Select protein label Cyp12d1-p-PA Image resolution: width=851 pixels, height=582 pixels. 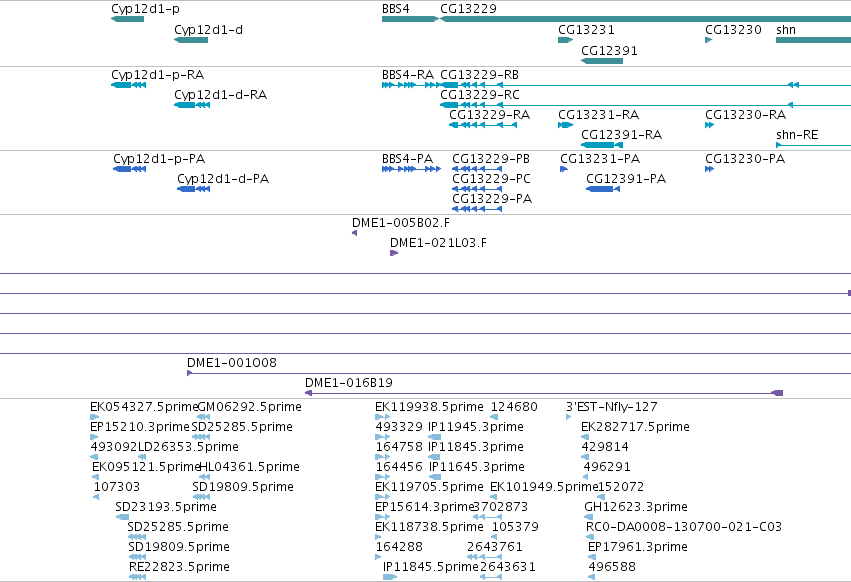pos(159,159)
